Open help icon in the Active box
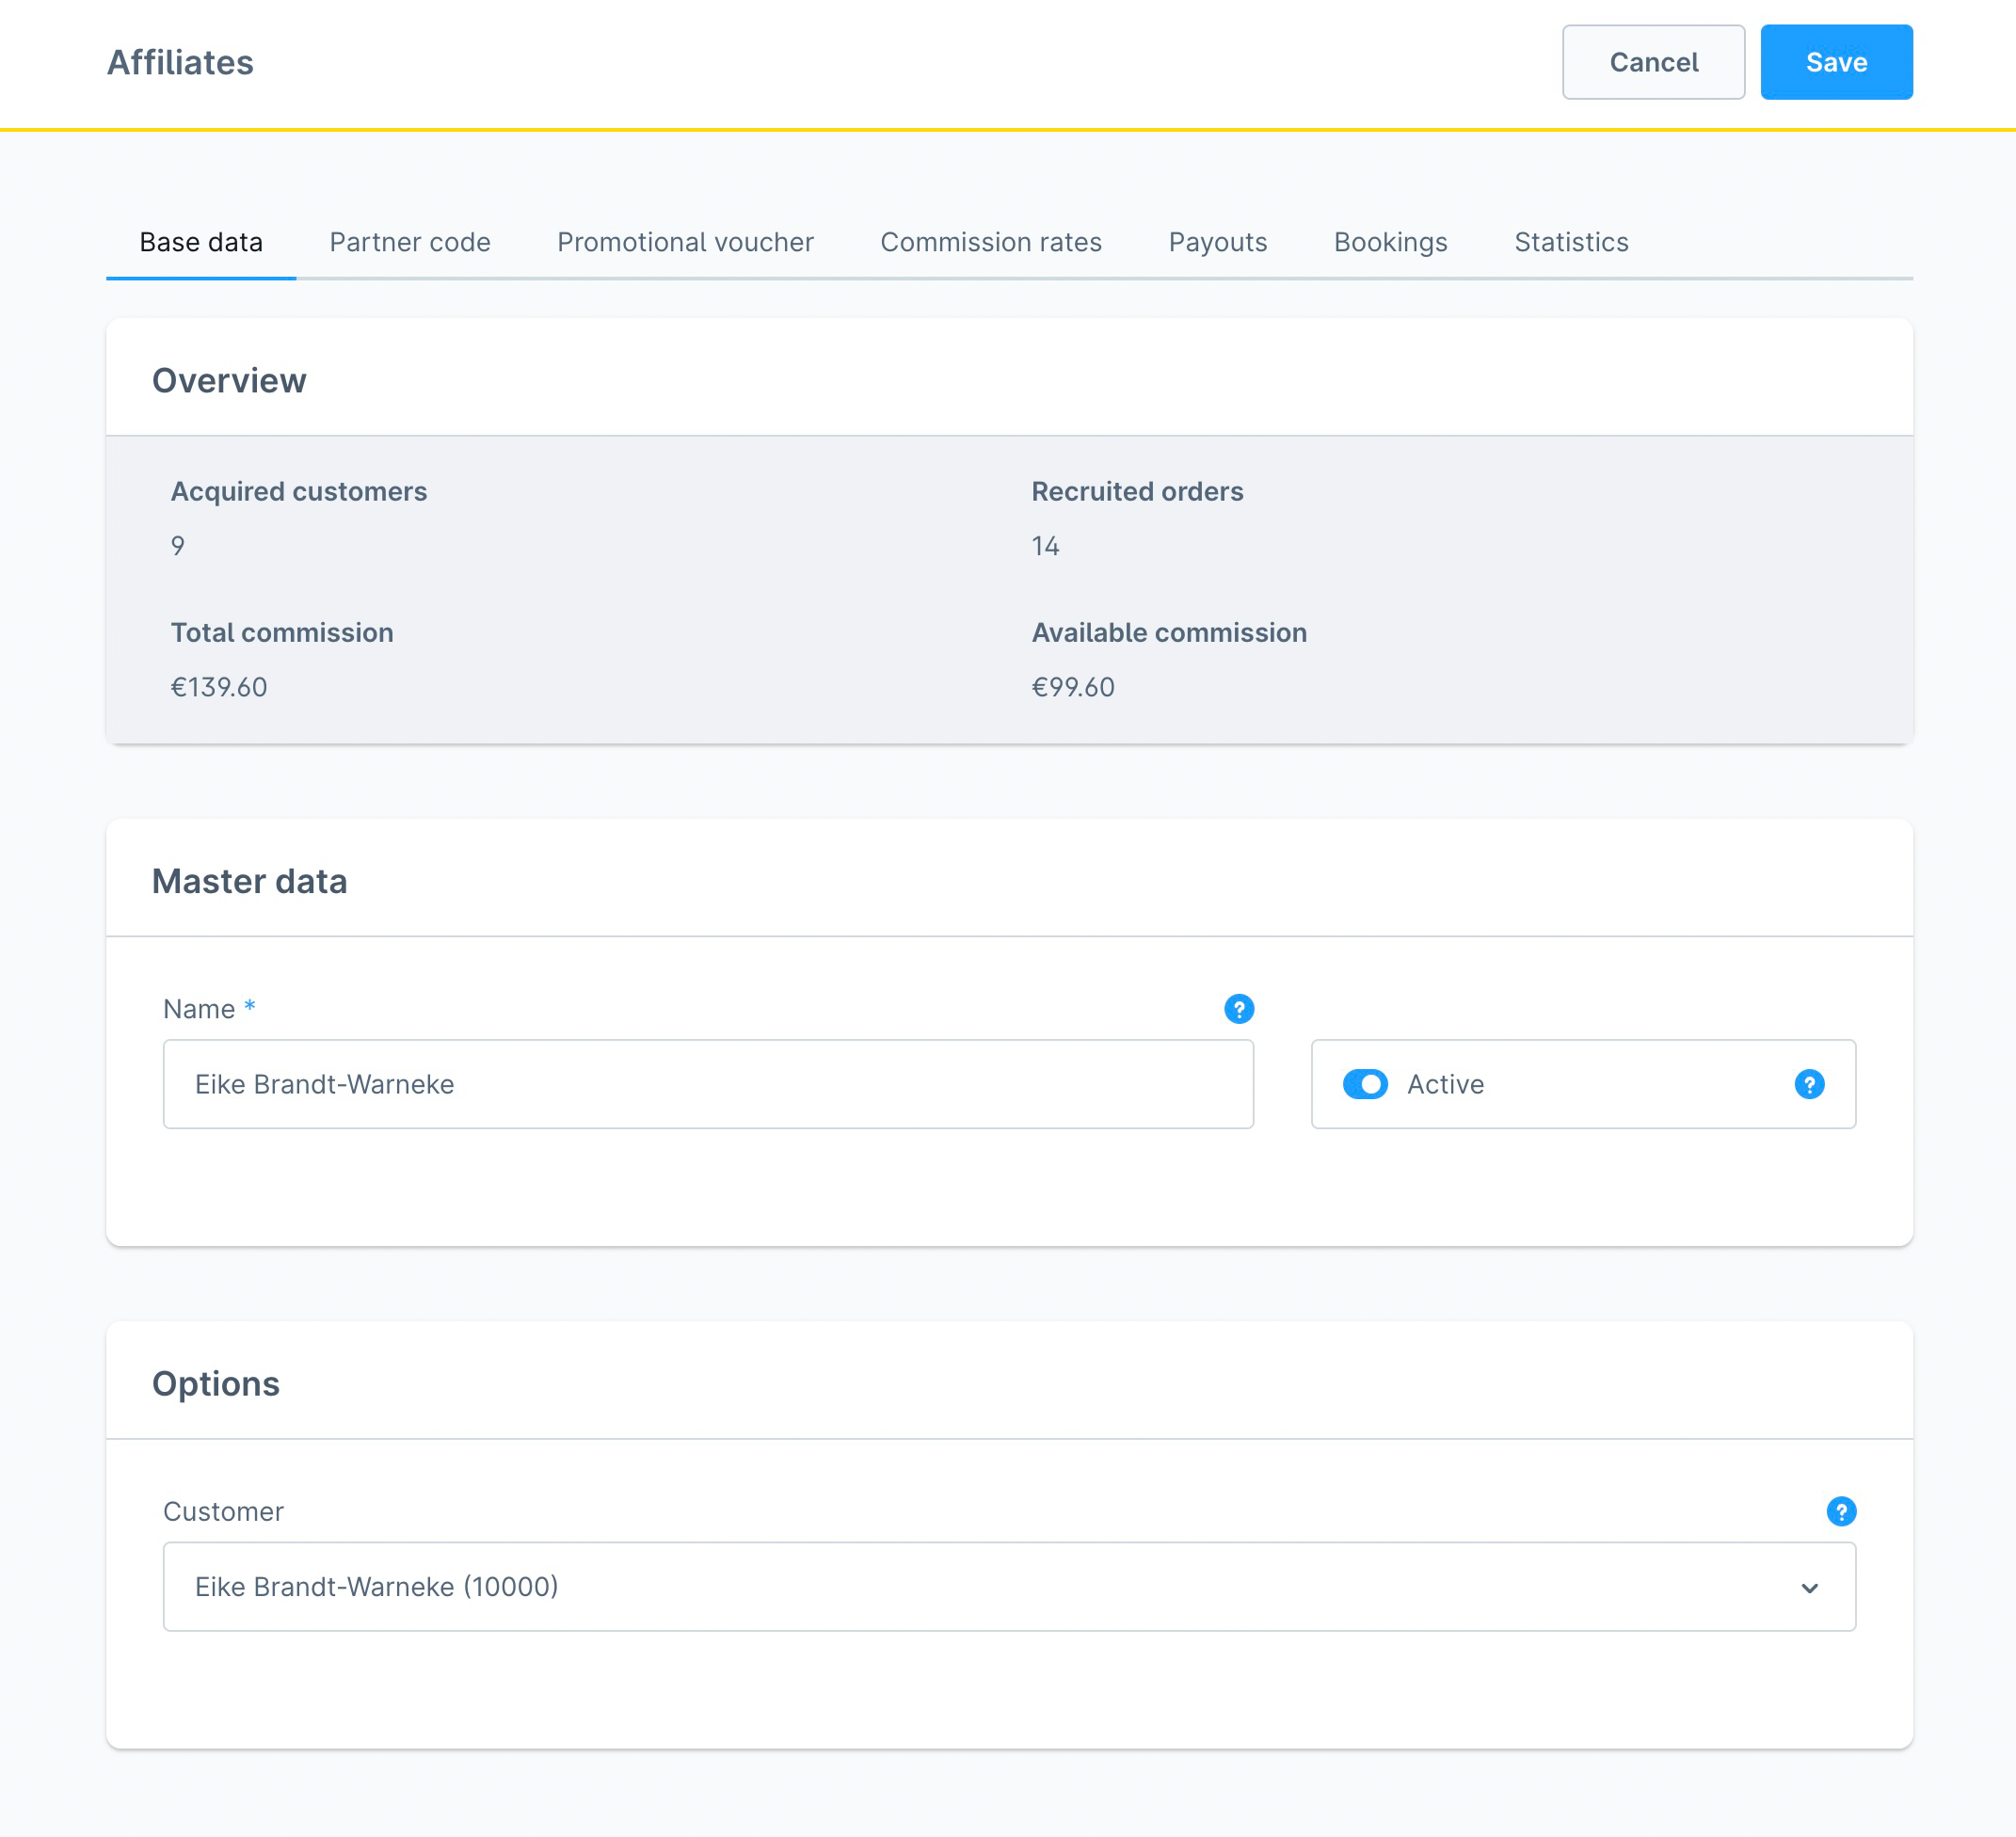This screenshot has width=2016, height=1837. click(1809, 1084)
